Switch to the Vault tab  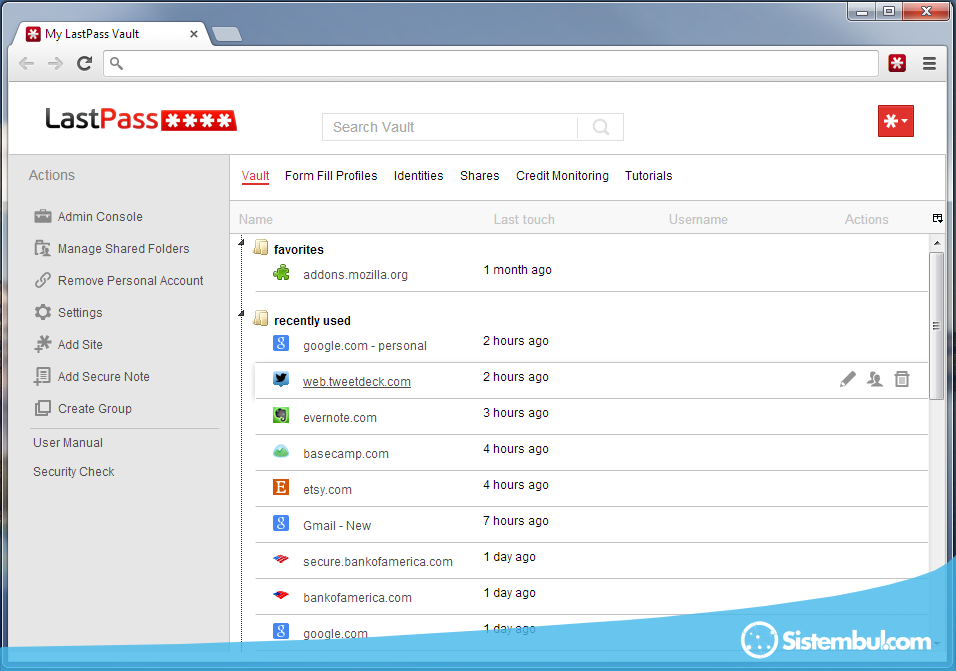tap(255, 176)
